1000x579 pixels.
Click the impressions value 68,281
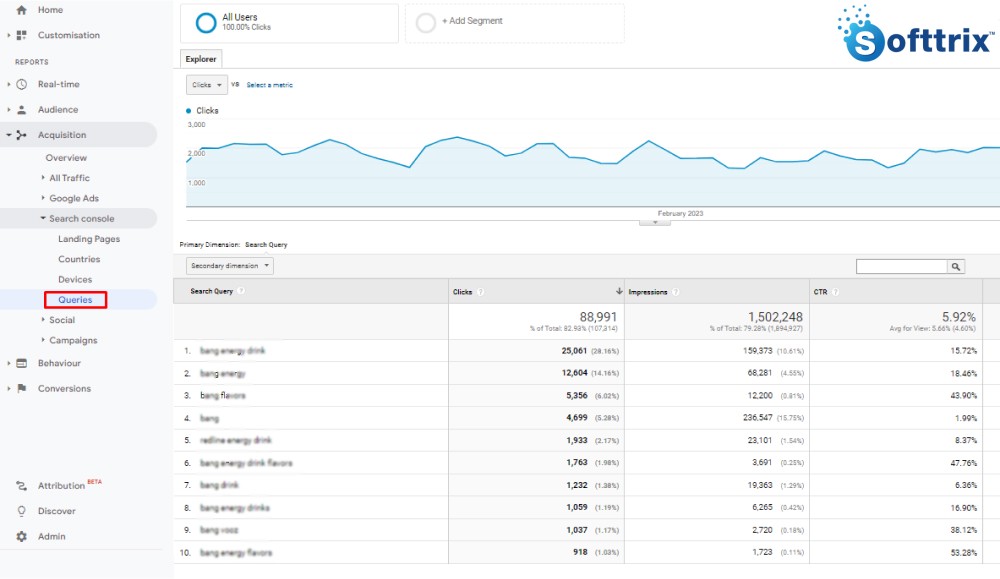click(x=760, y=373)
